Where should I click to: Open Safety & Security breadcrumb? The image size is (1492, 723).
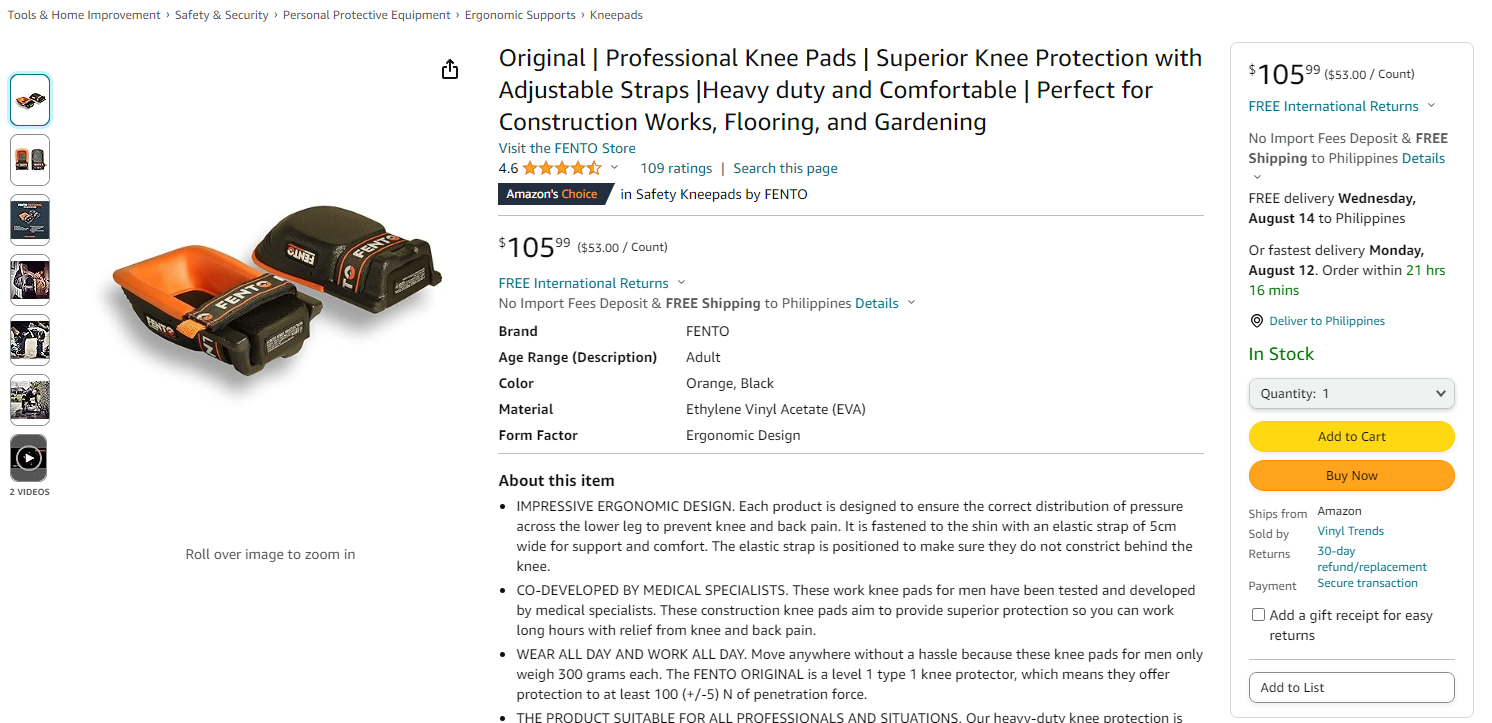tap(221, 15)
